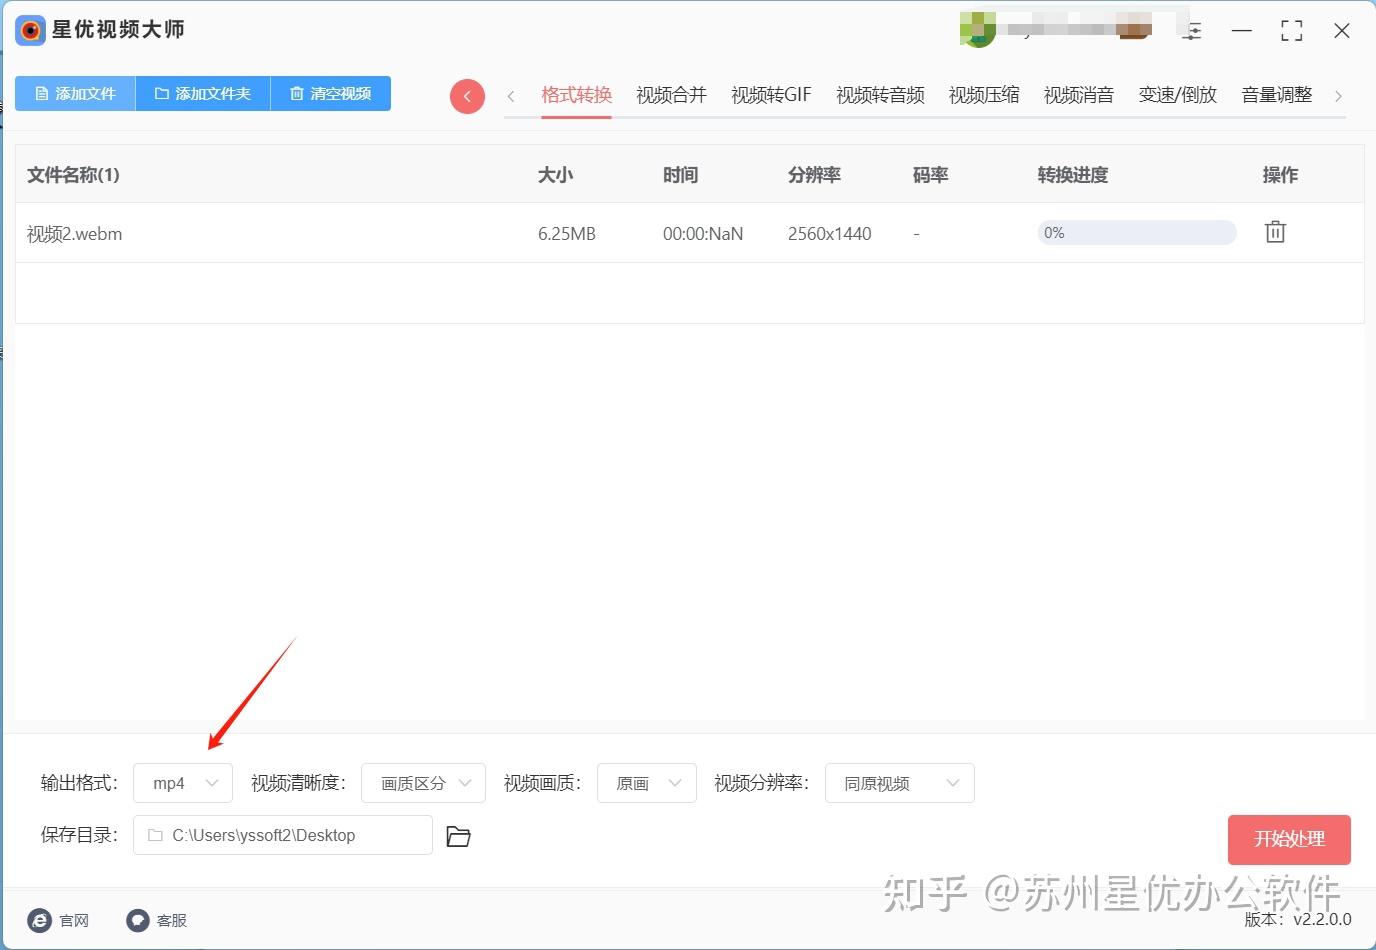Screen dimensions: 1376x950
Task: Select the 视频压缩 tab
Action: 983,94
